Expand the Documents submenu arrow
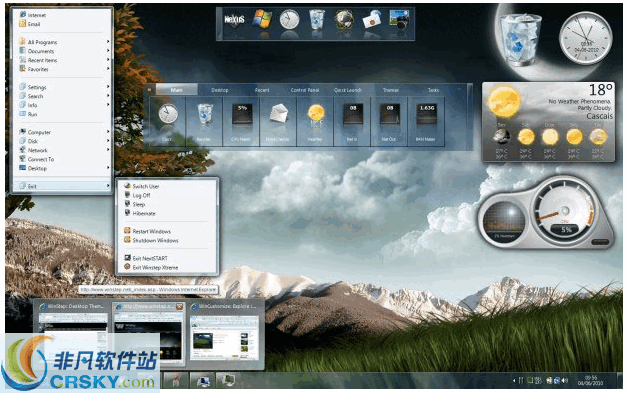This screenshot has width=626, height=393. pos(108,51)
